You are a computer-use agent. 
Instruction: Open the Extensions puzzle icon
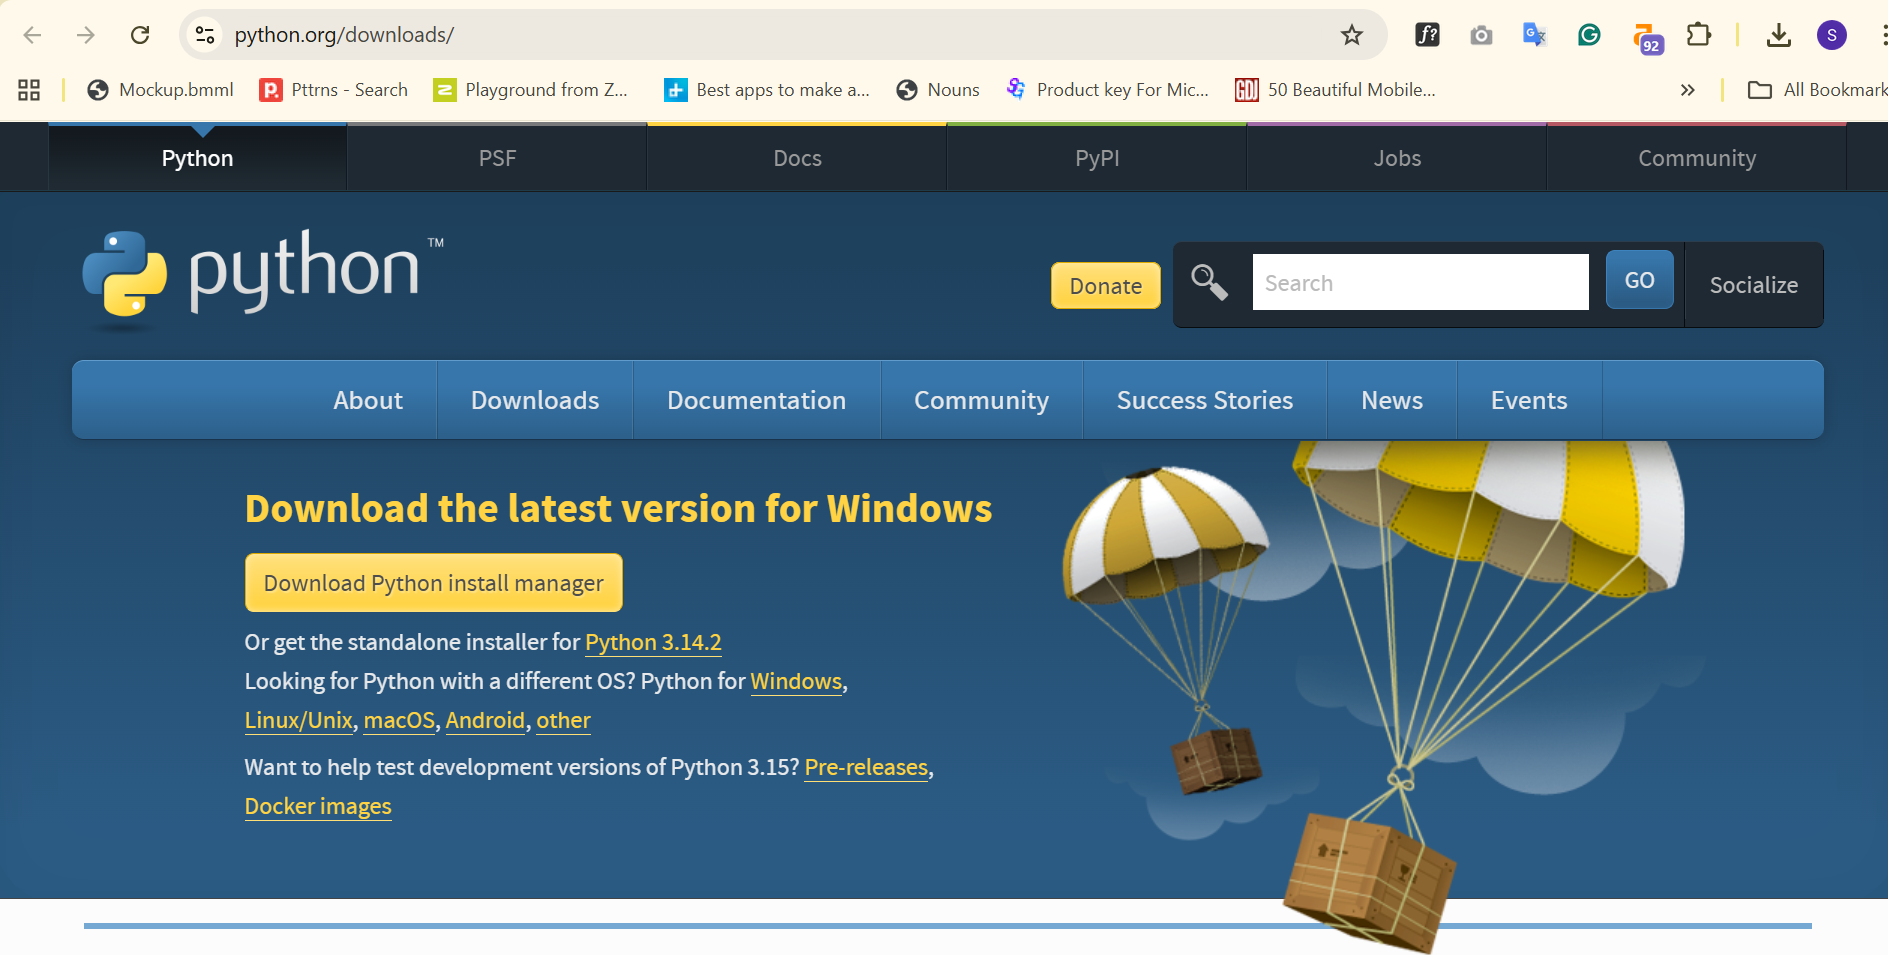coord(1698,35)
